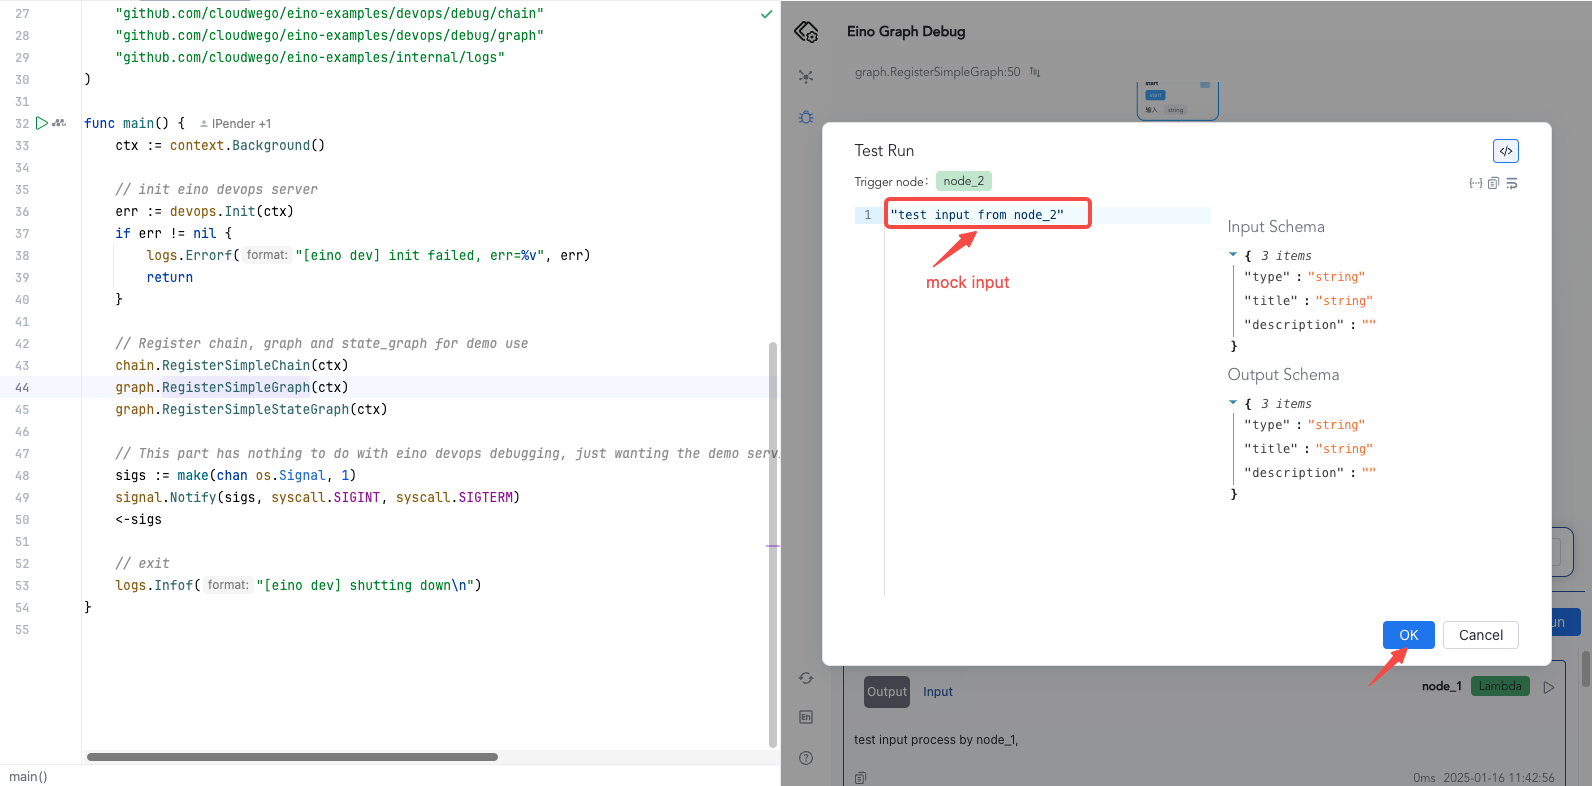Toggle word wrap in the input editor

coord(1512,183)
